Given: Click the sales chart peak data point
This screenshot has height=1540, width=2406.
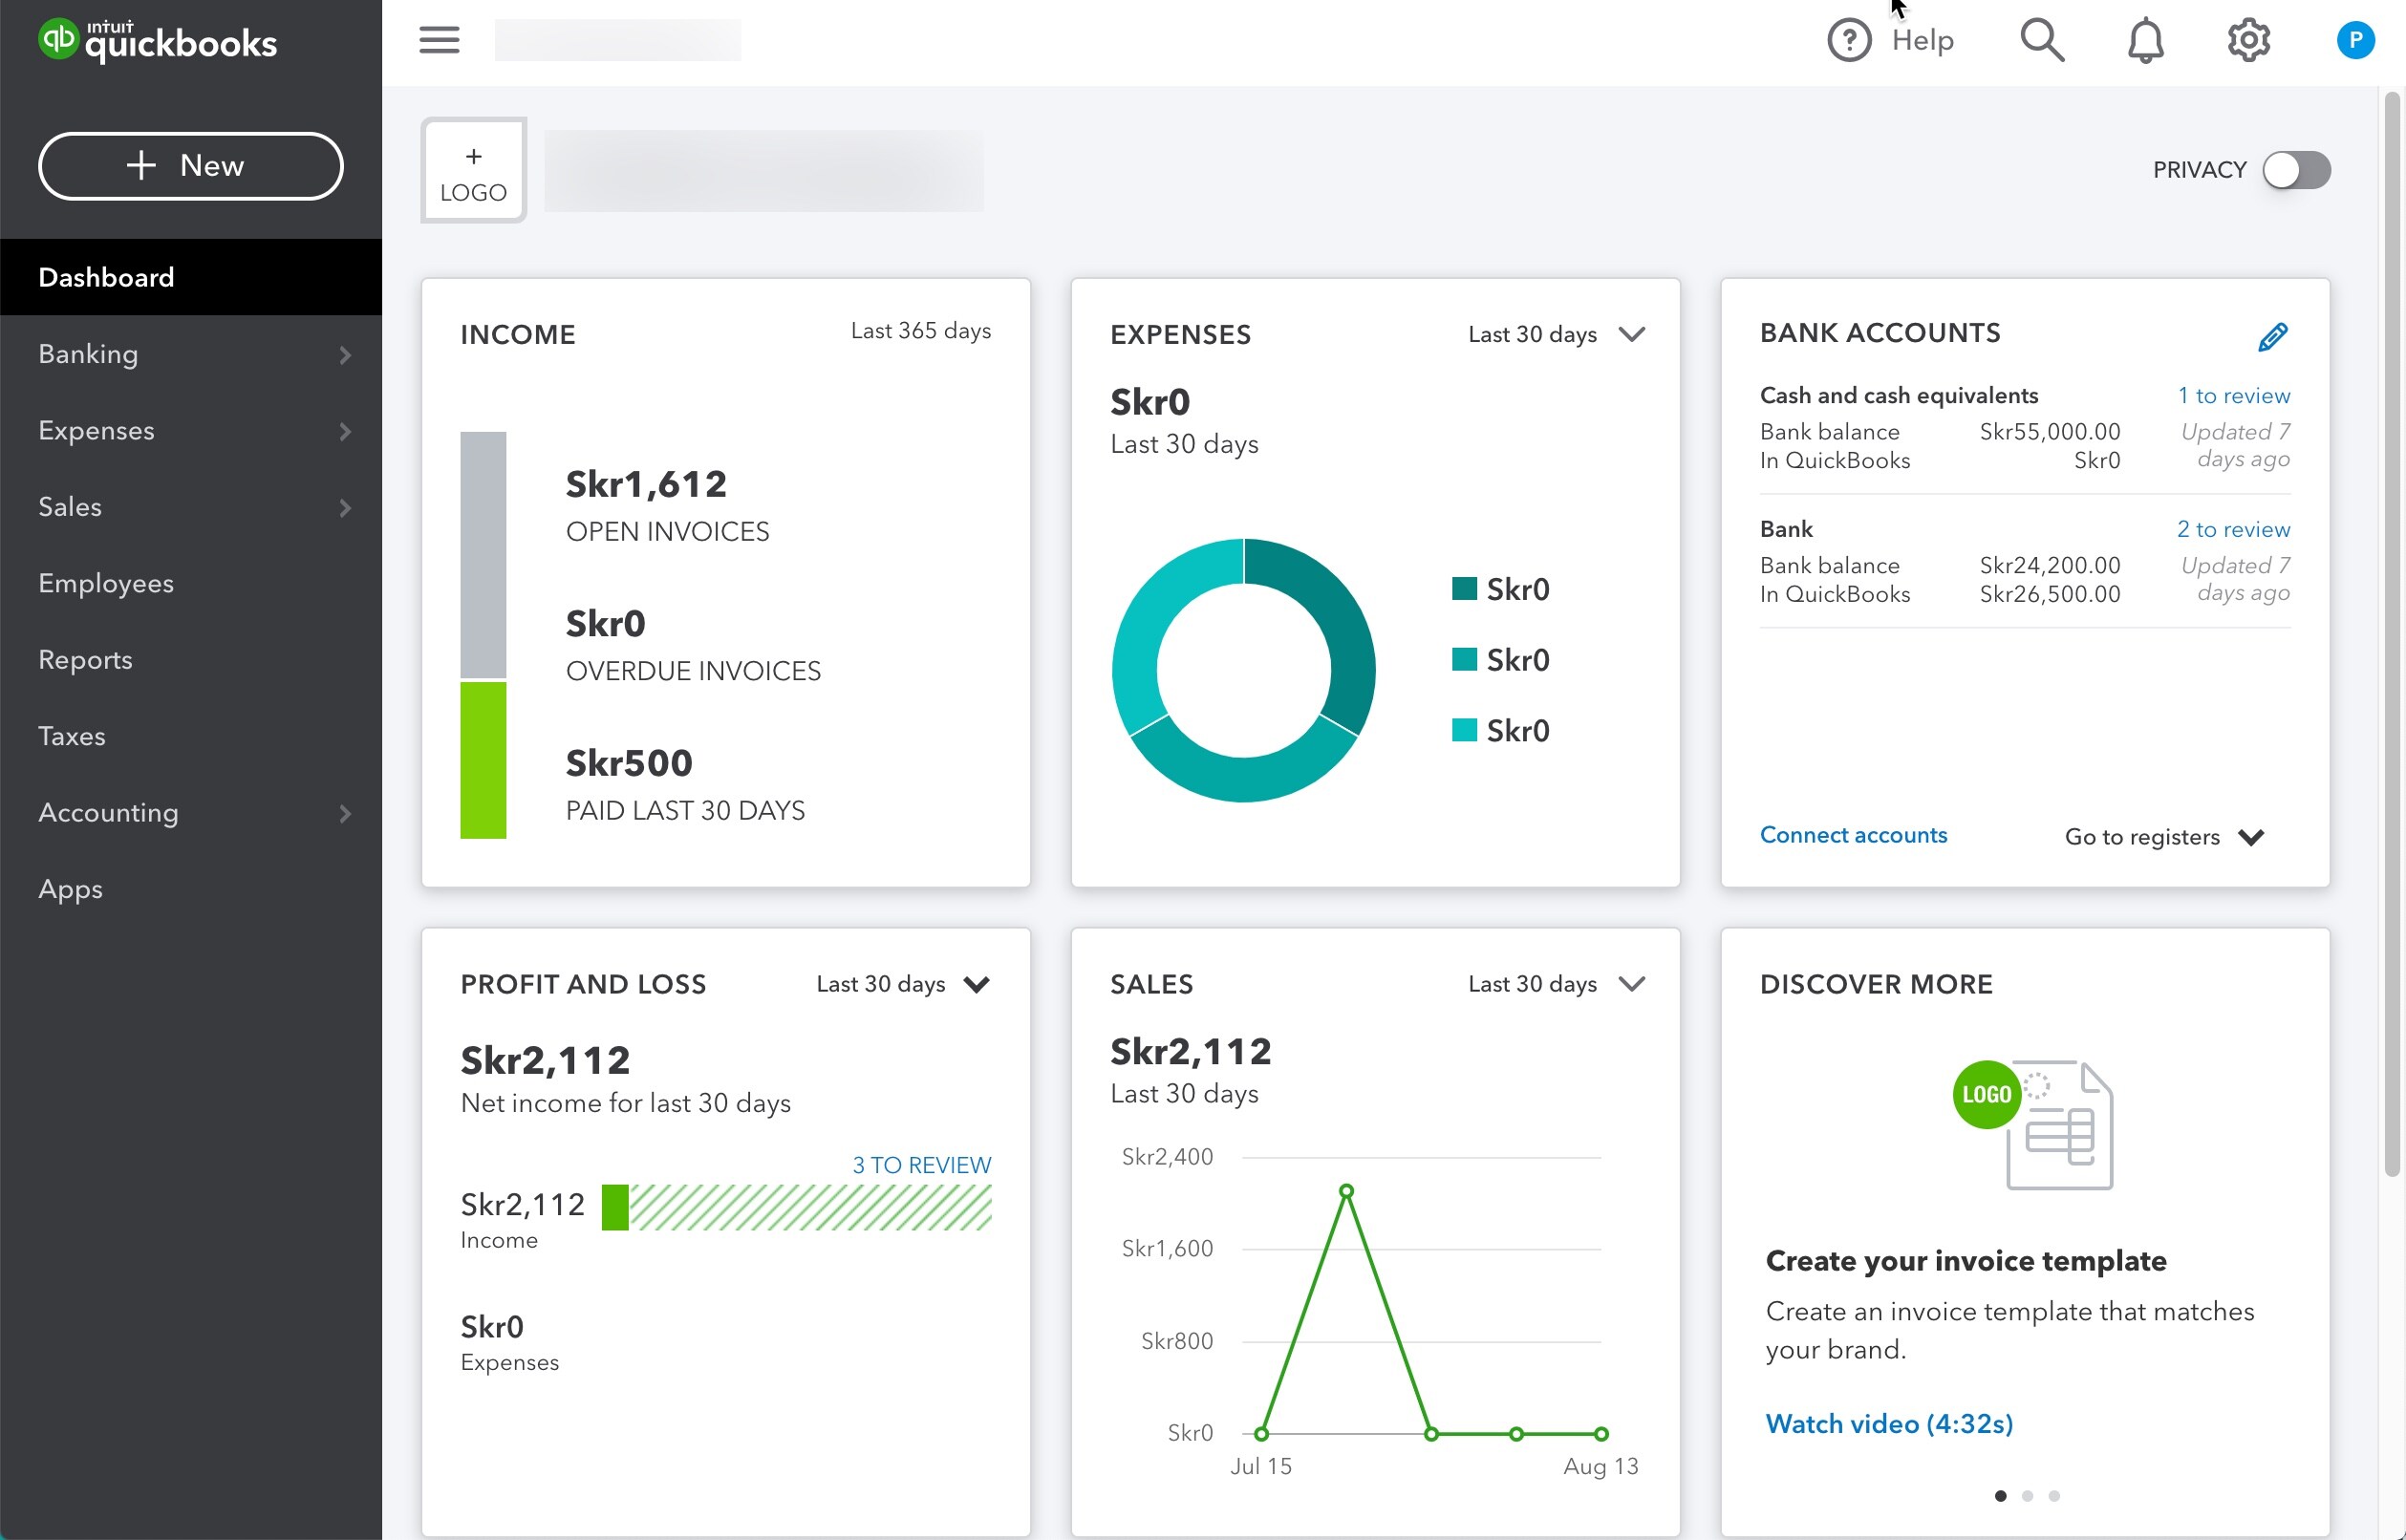Looking at the screenshot, I should pos(1346,1191).
